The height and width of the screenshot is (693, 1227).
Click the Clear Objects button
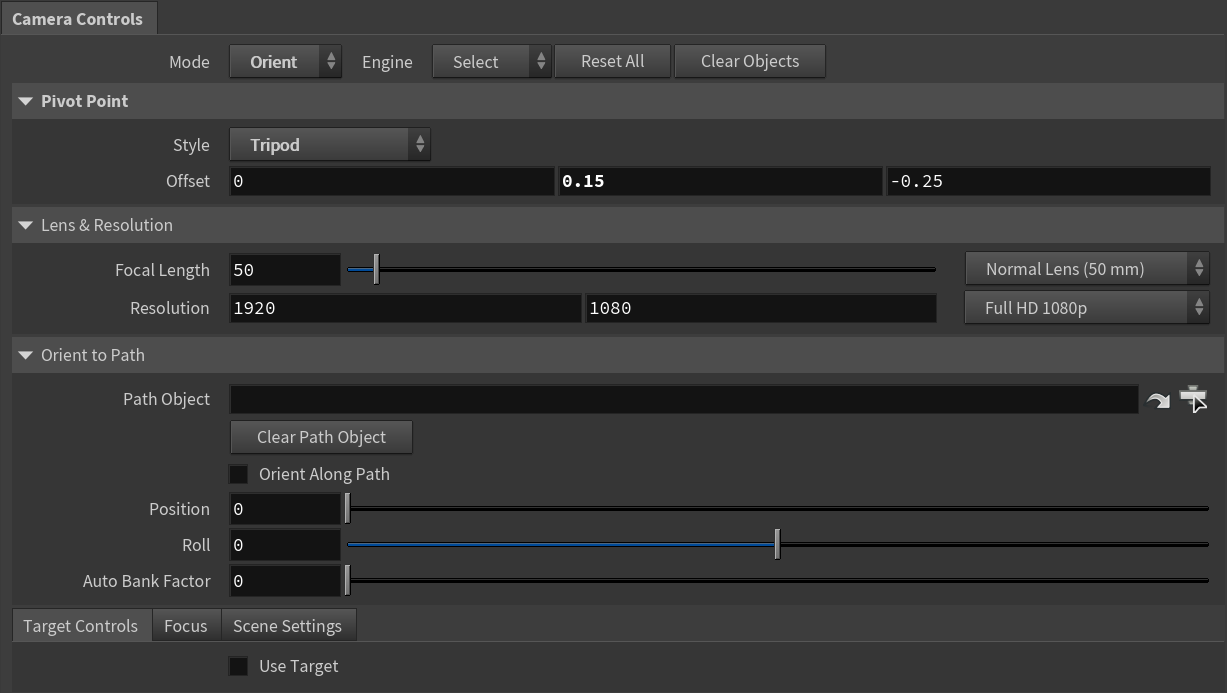pyautogui.click(x=750, y=61)
